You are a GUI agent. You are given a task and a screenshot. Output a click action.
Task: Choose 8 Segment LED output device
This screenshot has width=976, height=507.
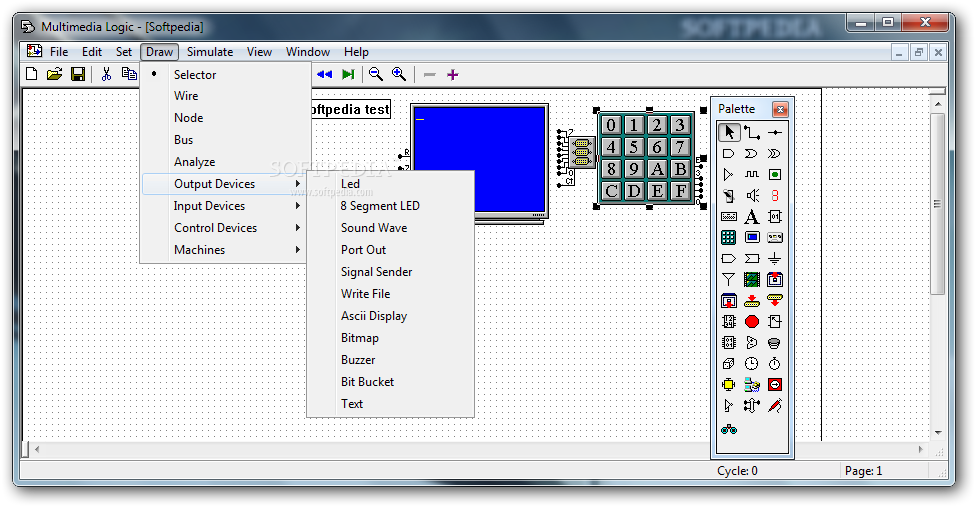(x=390, y=206)
